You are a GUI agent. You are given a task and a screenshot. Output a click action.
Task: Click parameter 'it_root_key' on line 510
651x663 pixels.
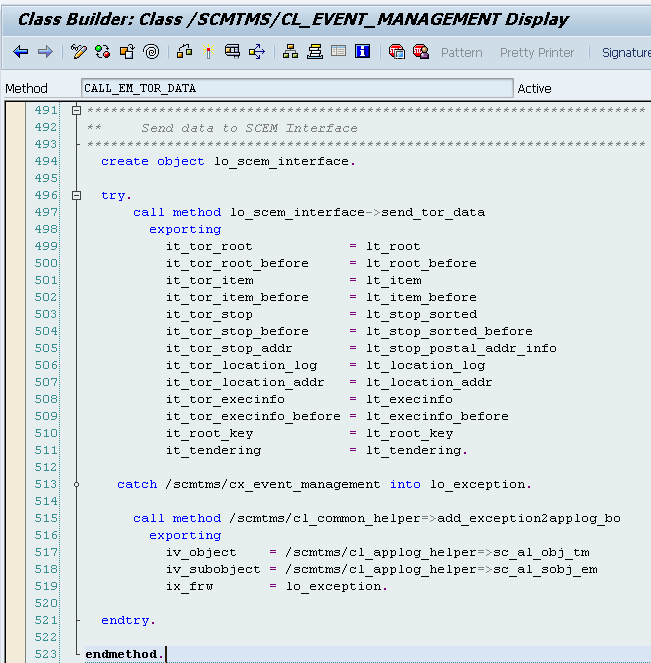pos(209,433)
